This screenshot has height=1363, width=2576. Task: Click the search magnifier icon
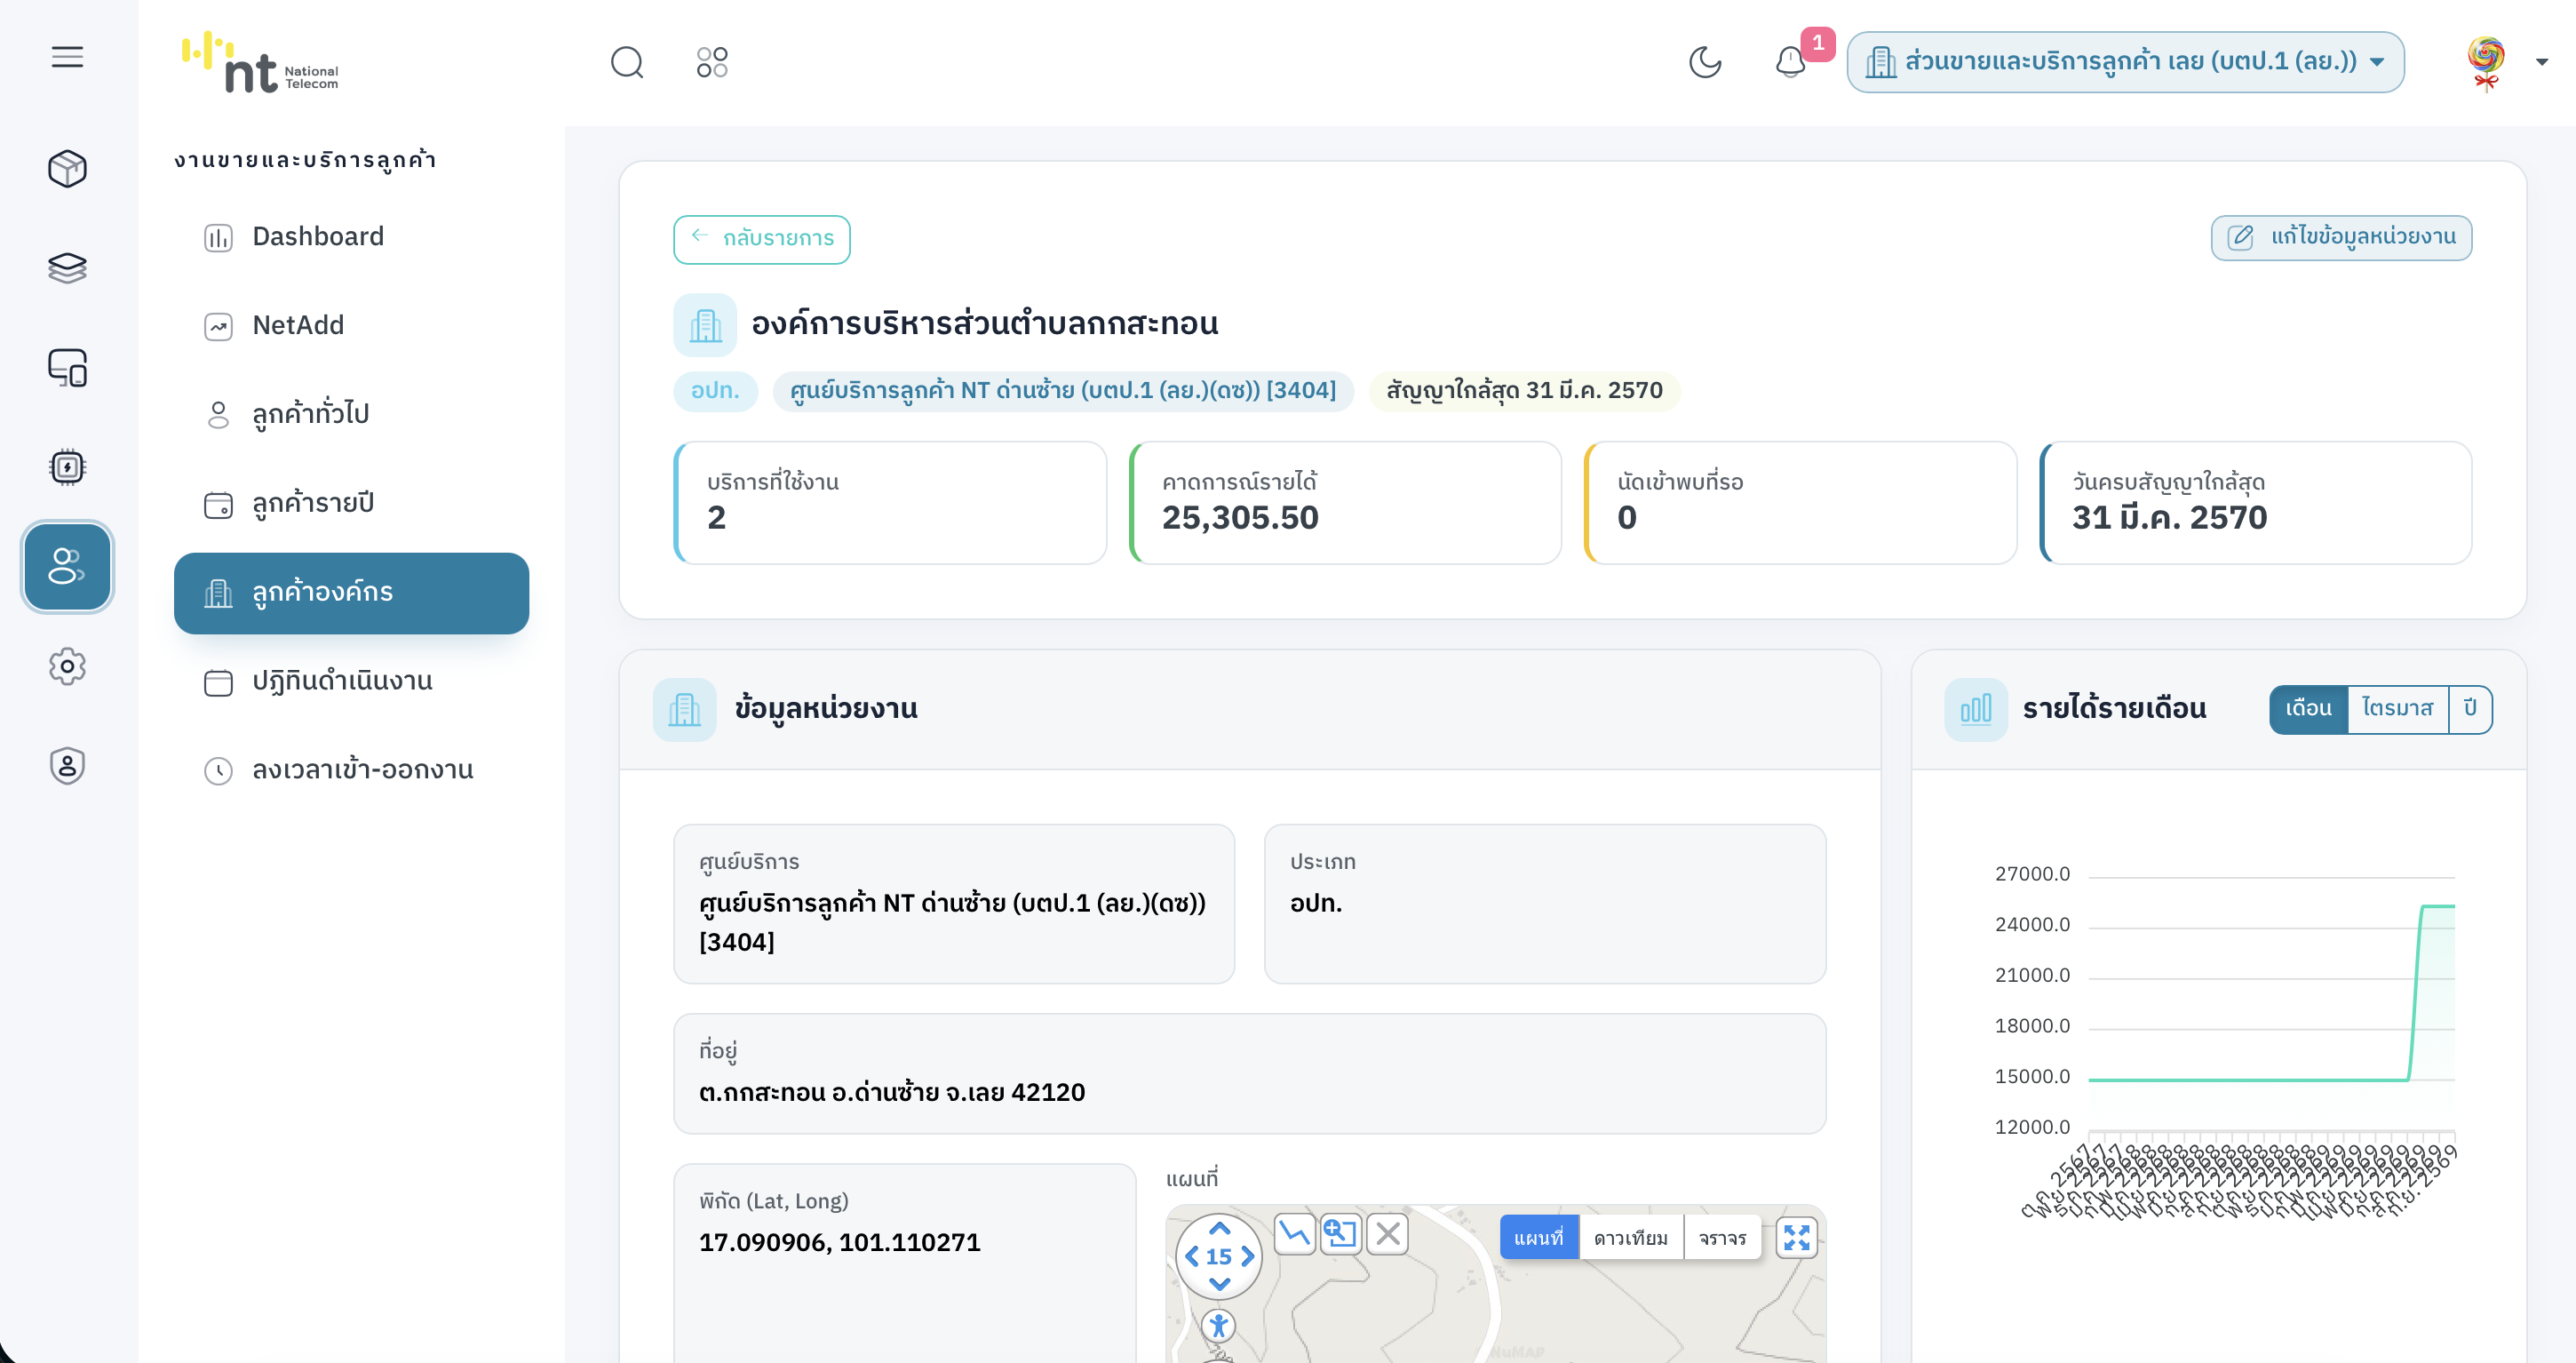(627, 62)
